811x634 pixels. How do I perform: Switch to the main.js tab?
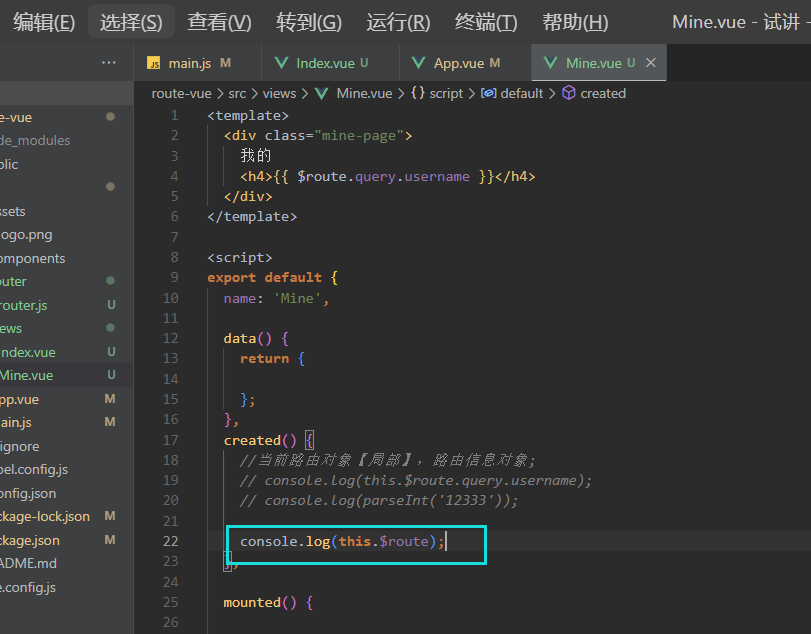[x=197, y=63]
